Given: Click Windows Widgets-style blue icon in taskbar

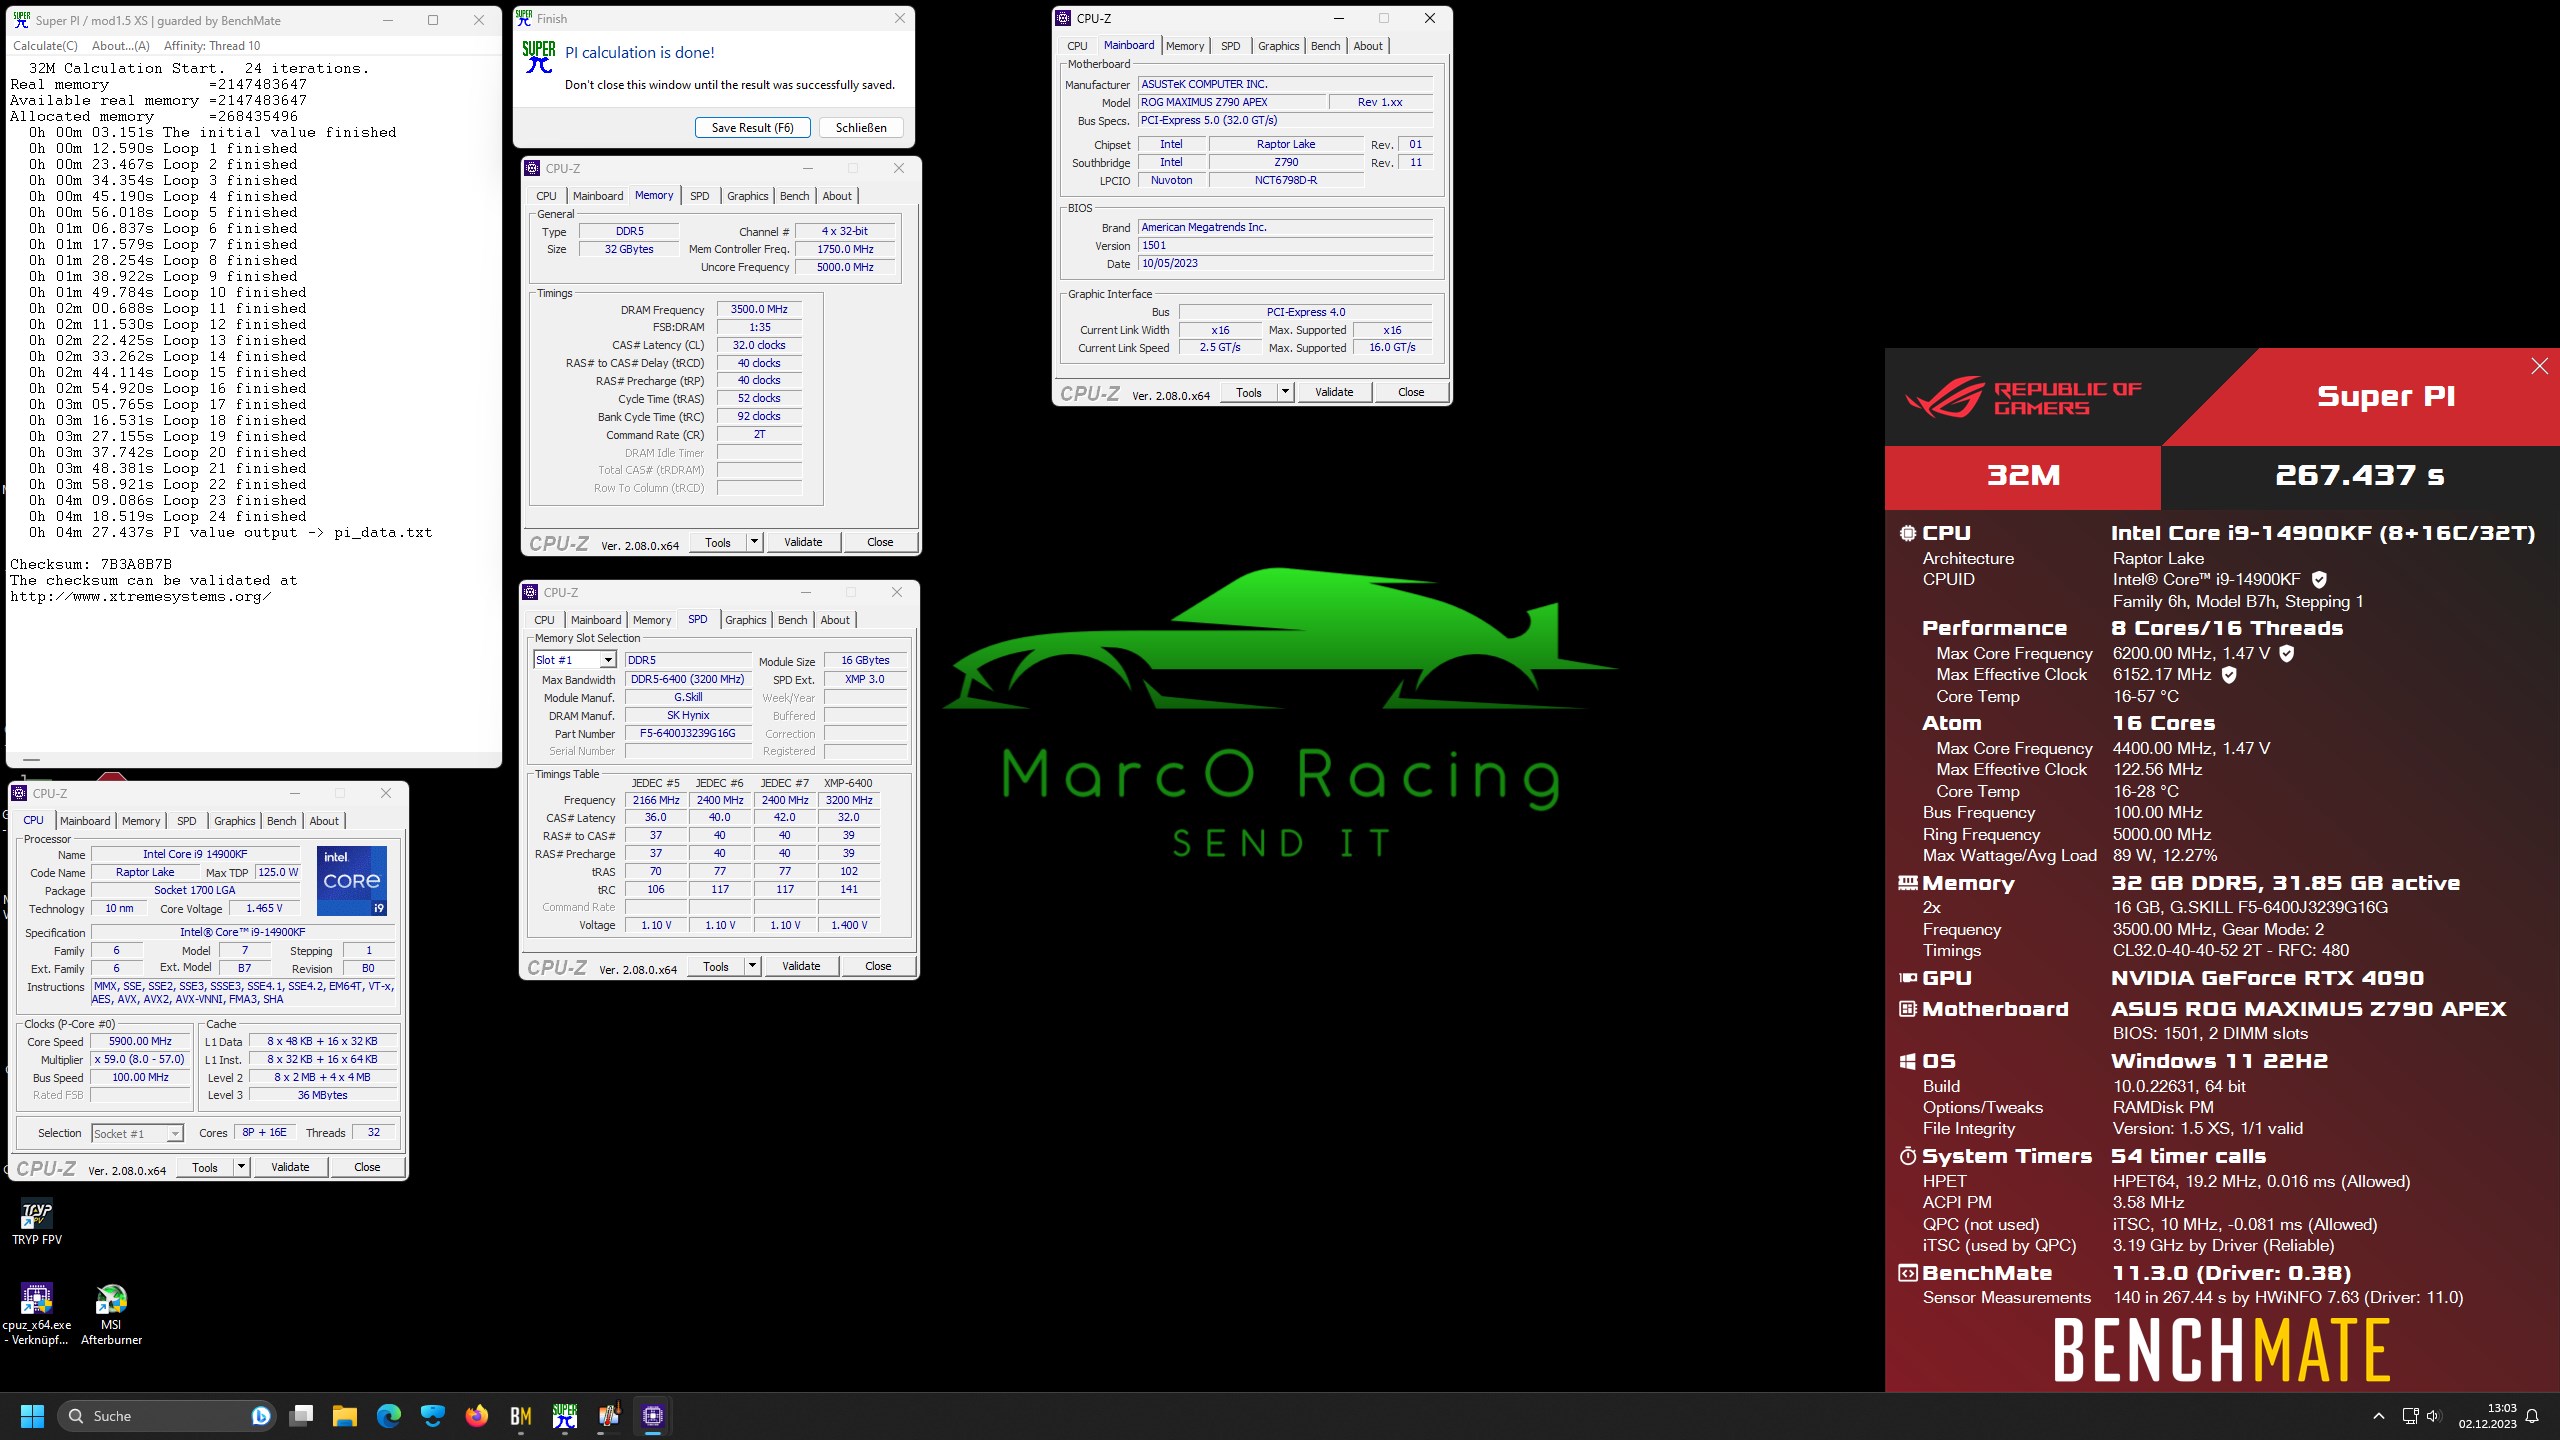Looking at the screenshot, I should pos(433,1416).
